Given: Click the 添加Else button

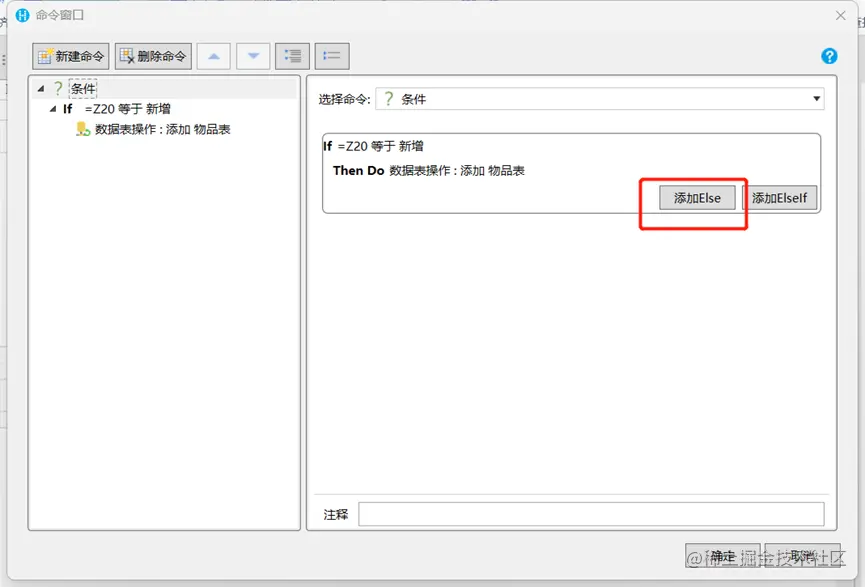Looking at the screenshot, I should (697, 198).
